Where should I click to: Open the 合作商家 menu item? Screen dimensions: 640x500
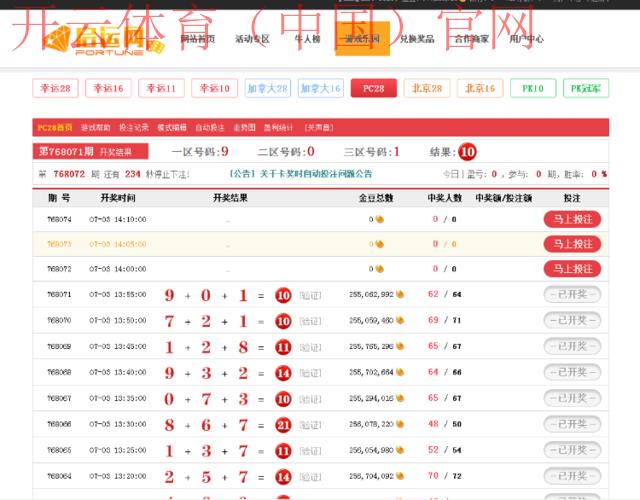coord(472,39)
